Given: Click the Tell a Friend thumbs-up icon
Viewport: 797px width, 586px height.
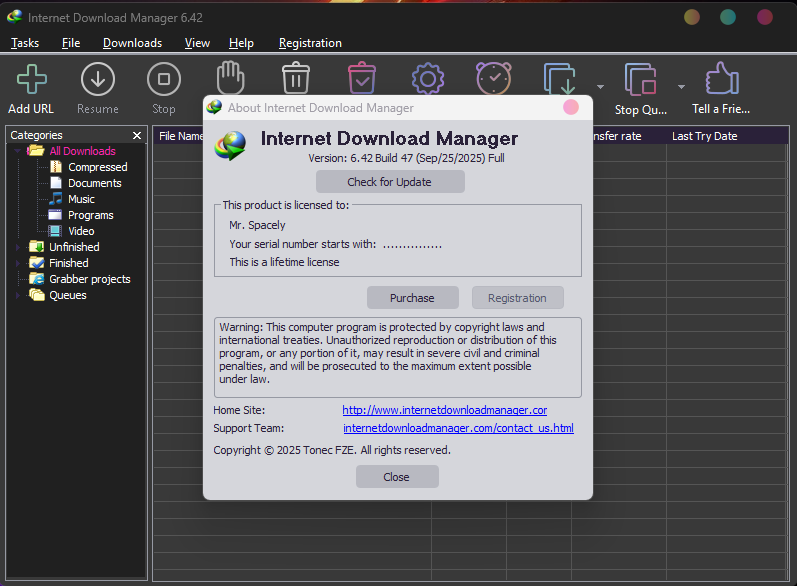Looking at the screenshot, I should click(x=721, y=80).
